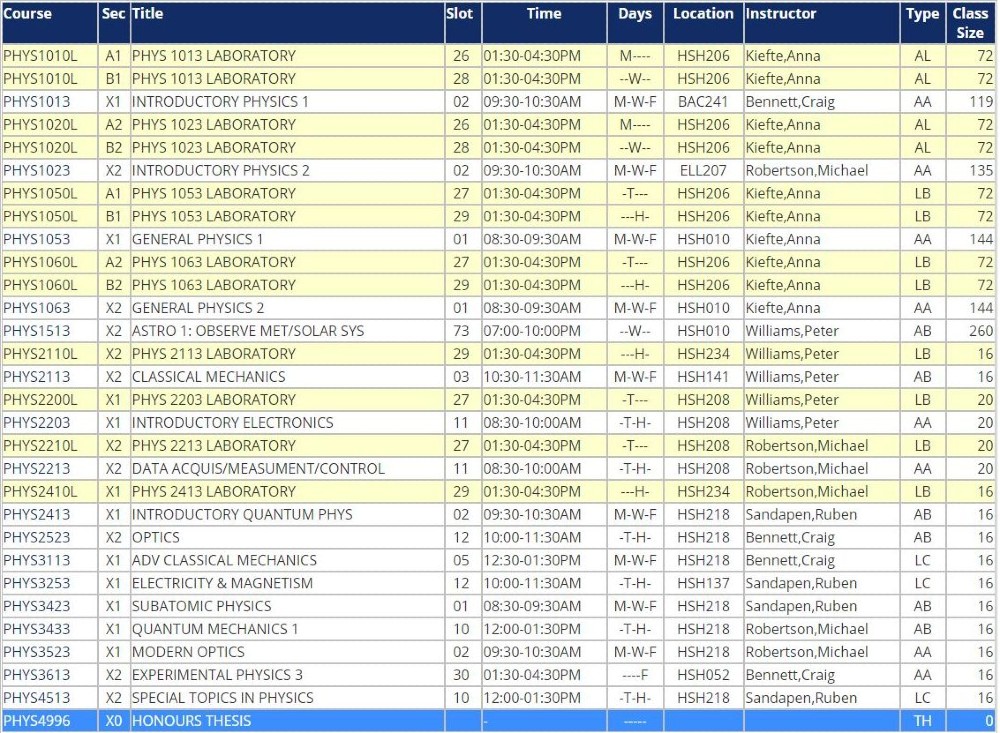
Task: Select the PHYS 2113 LABORATORY title
Action: 214,354
